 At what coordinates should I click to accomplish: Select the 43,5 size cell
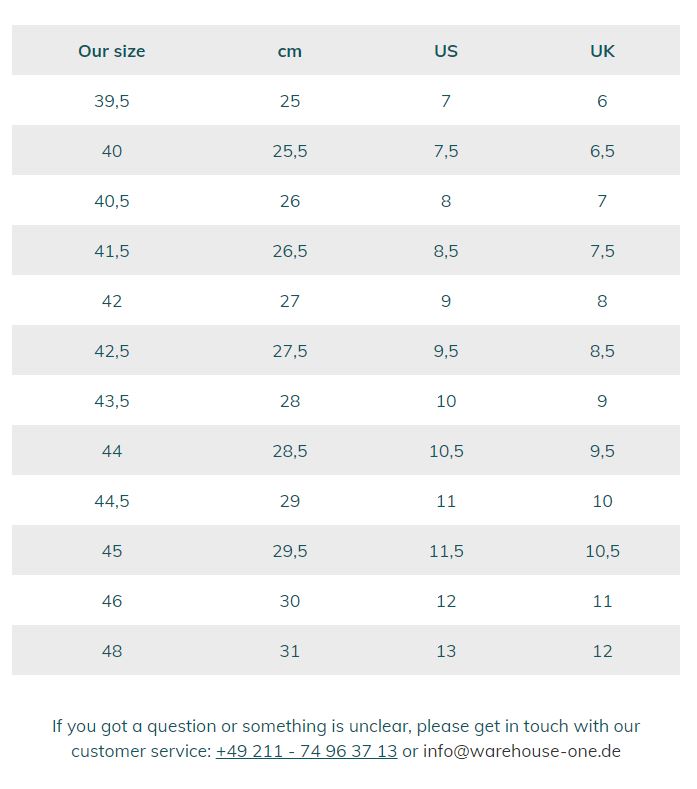pyautogui.click(x=112, y=401)
